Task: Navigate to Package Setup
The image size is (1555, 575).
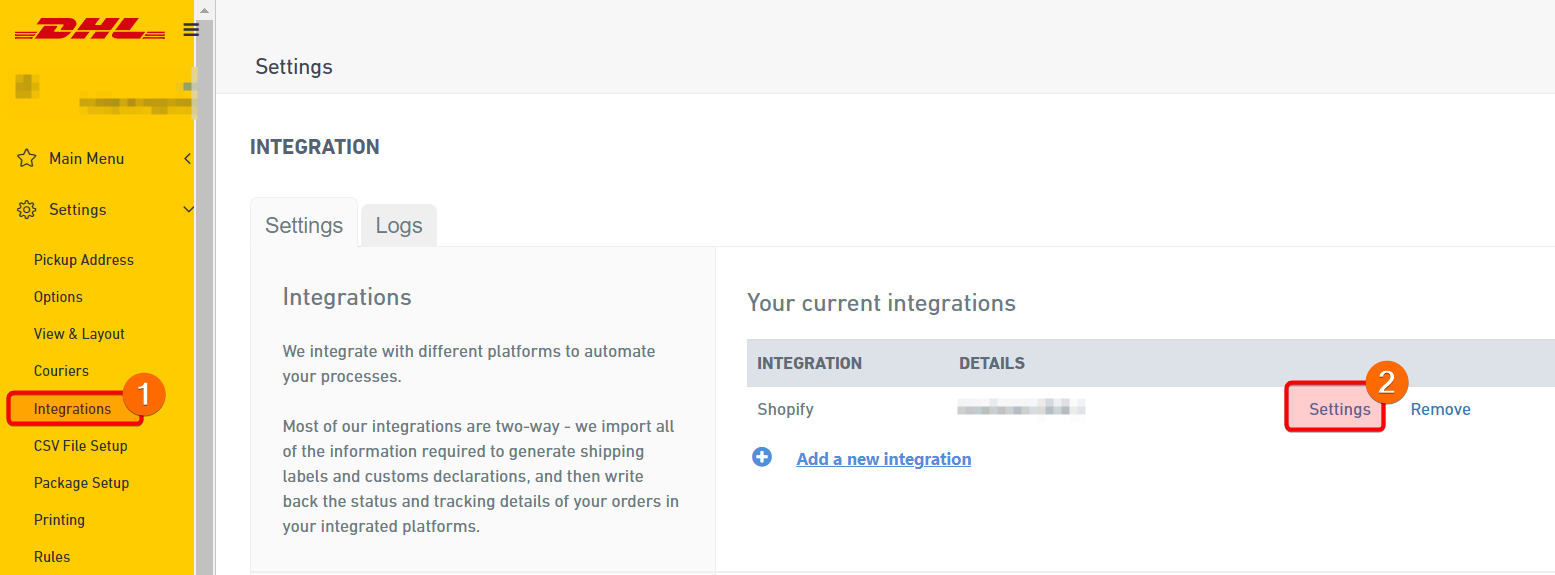Action: [81, 483]
